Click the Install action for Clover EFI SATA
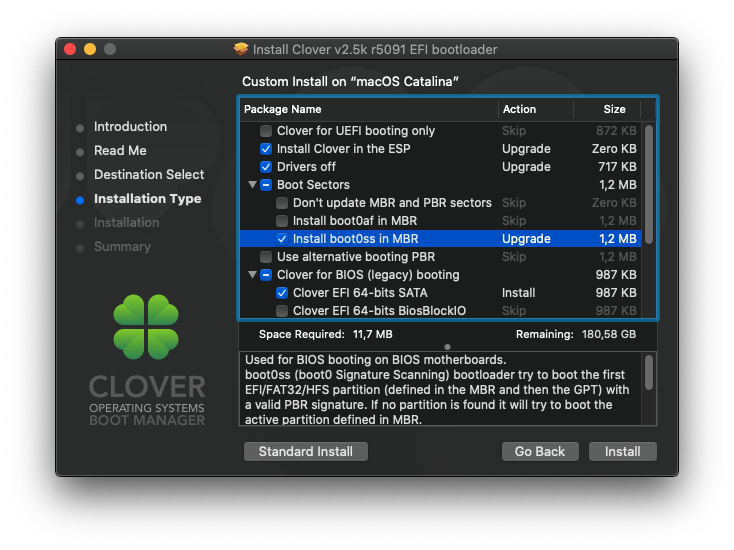This screenshot has height=550, width=734. pyautogui.click(x=518, y=293)
